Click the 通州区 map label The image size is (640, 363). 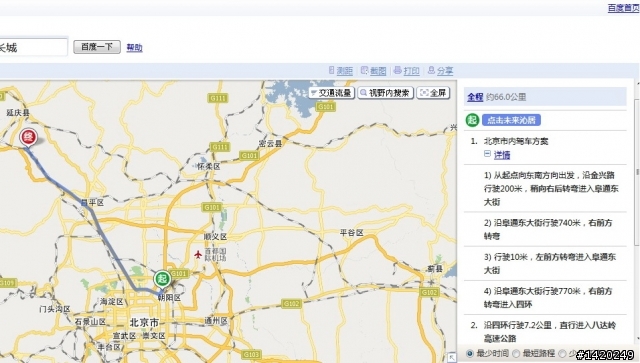point(216,321)
